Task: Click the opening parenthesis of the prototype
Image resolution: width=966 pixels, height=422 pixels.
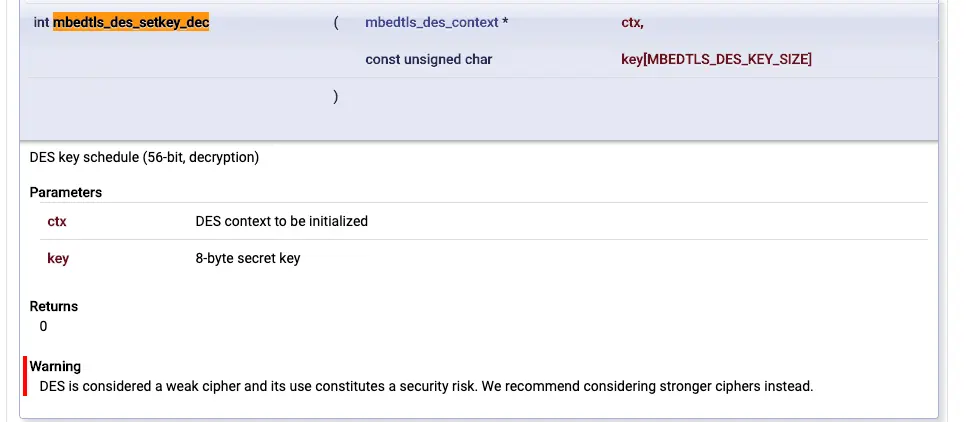Action: point(336,23)
